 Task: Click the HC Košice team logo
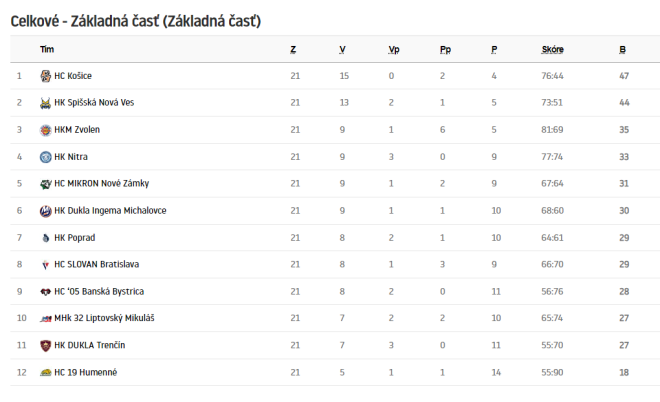coord(45,76)
